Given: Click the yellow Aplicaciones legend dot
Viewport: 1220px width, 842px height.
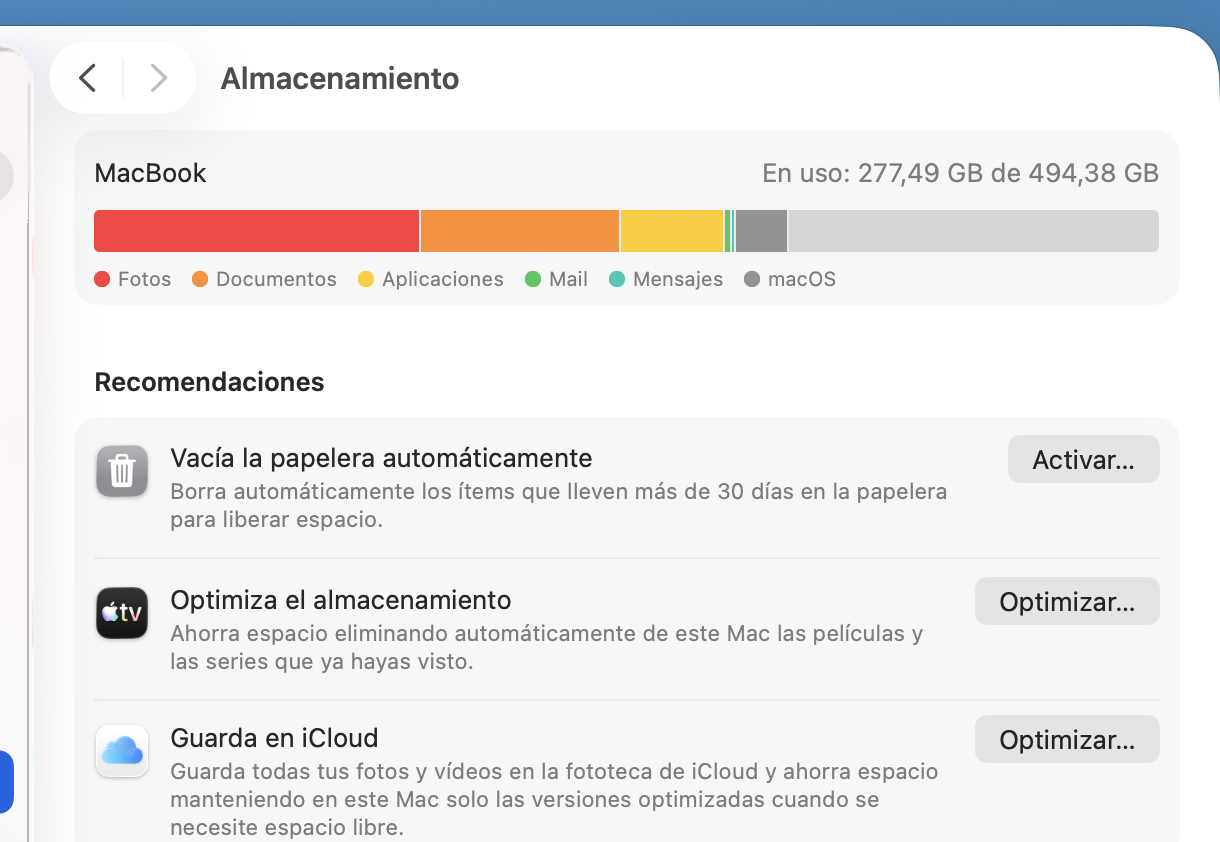Looking at the screenshot, I should 366,280.
